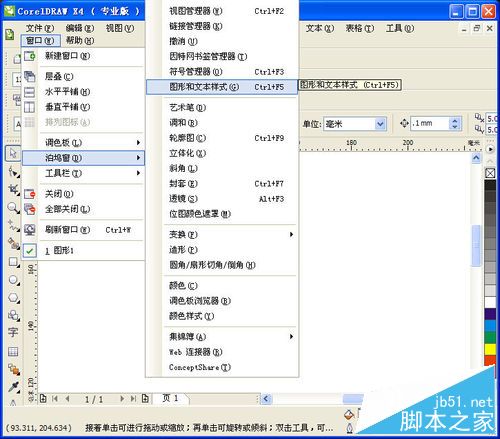Click the 水平平铺 tile horizontally icon
Viewport: 500px width, 439px height.
pyautogui.click(x=29, y=92)
